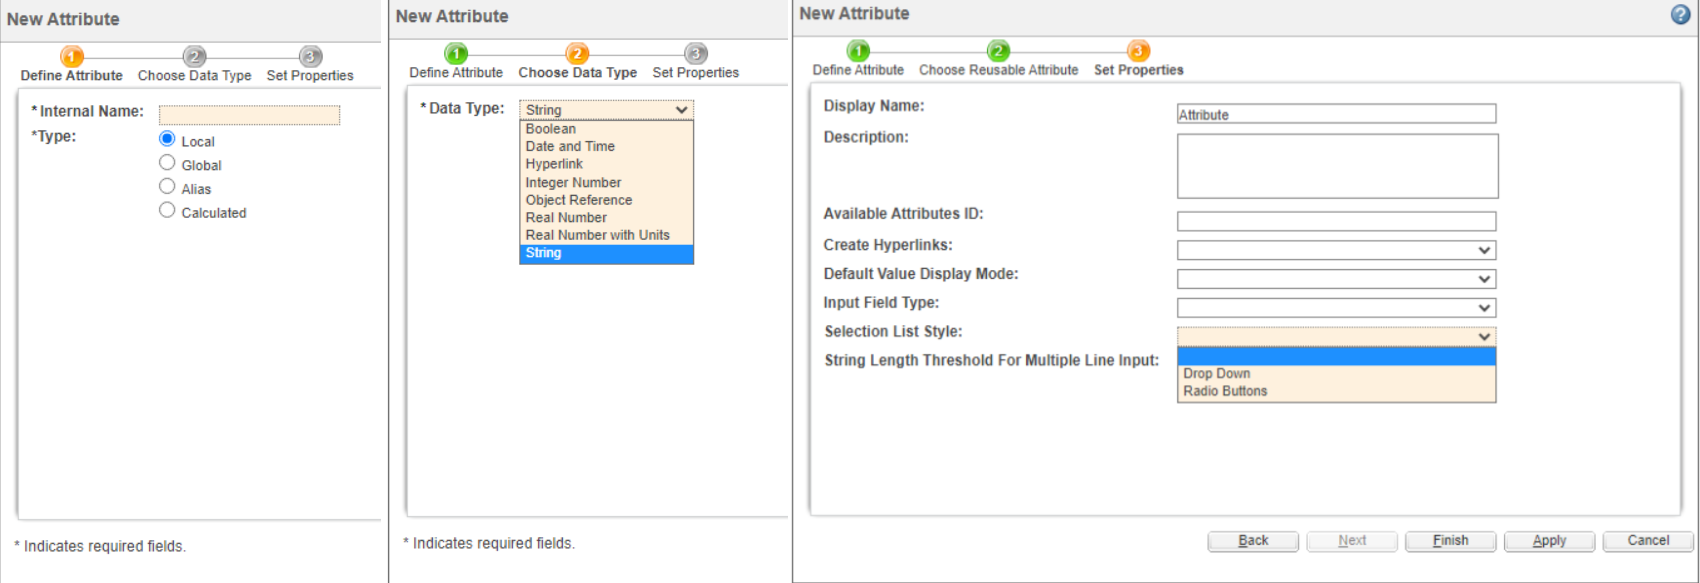The width and height of the screenshot is (1700, 583).
Task: Click gray step 3 circle in middle window
Action: tap(696, 54)
